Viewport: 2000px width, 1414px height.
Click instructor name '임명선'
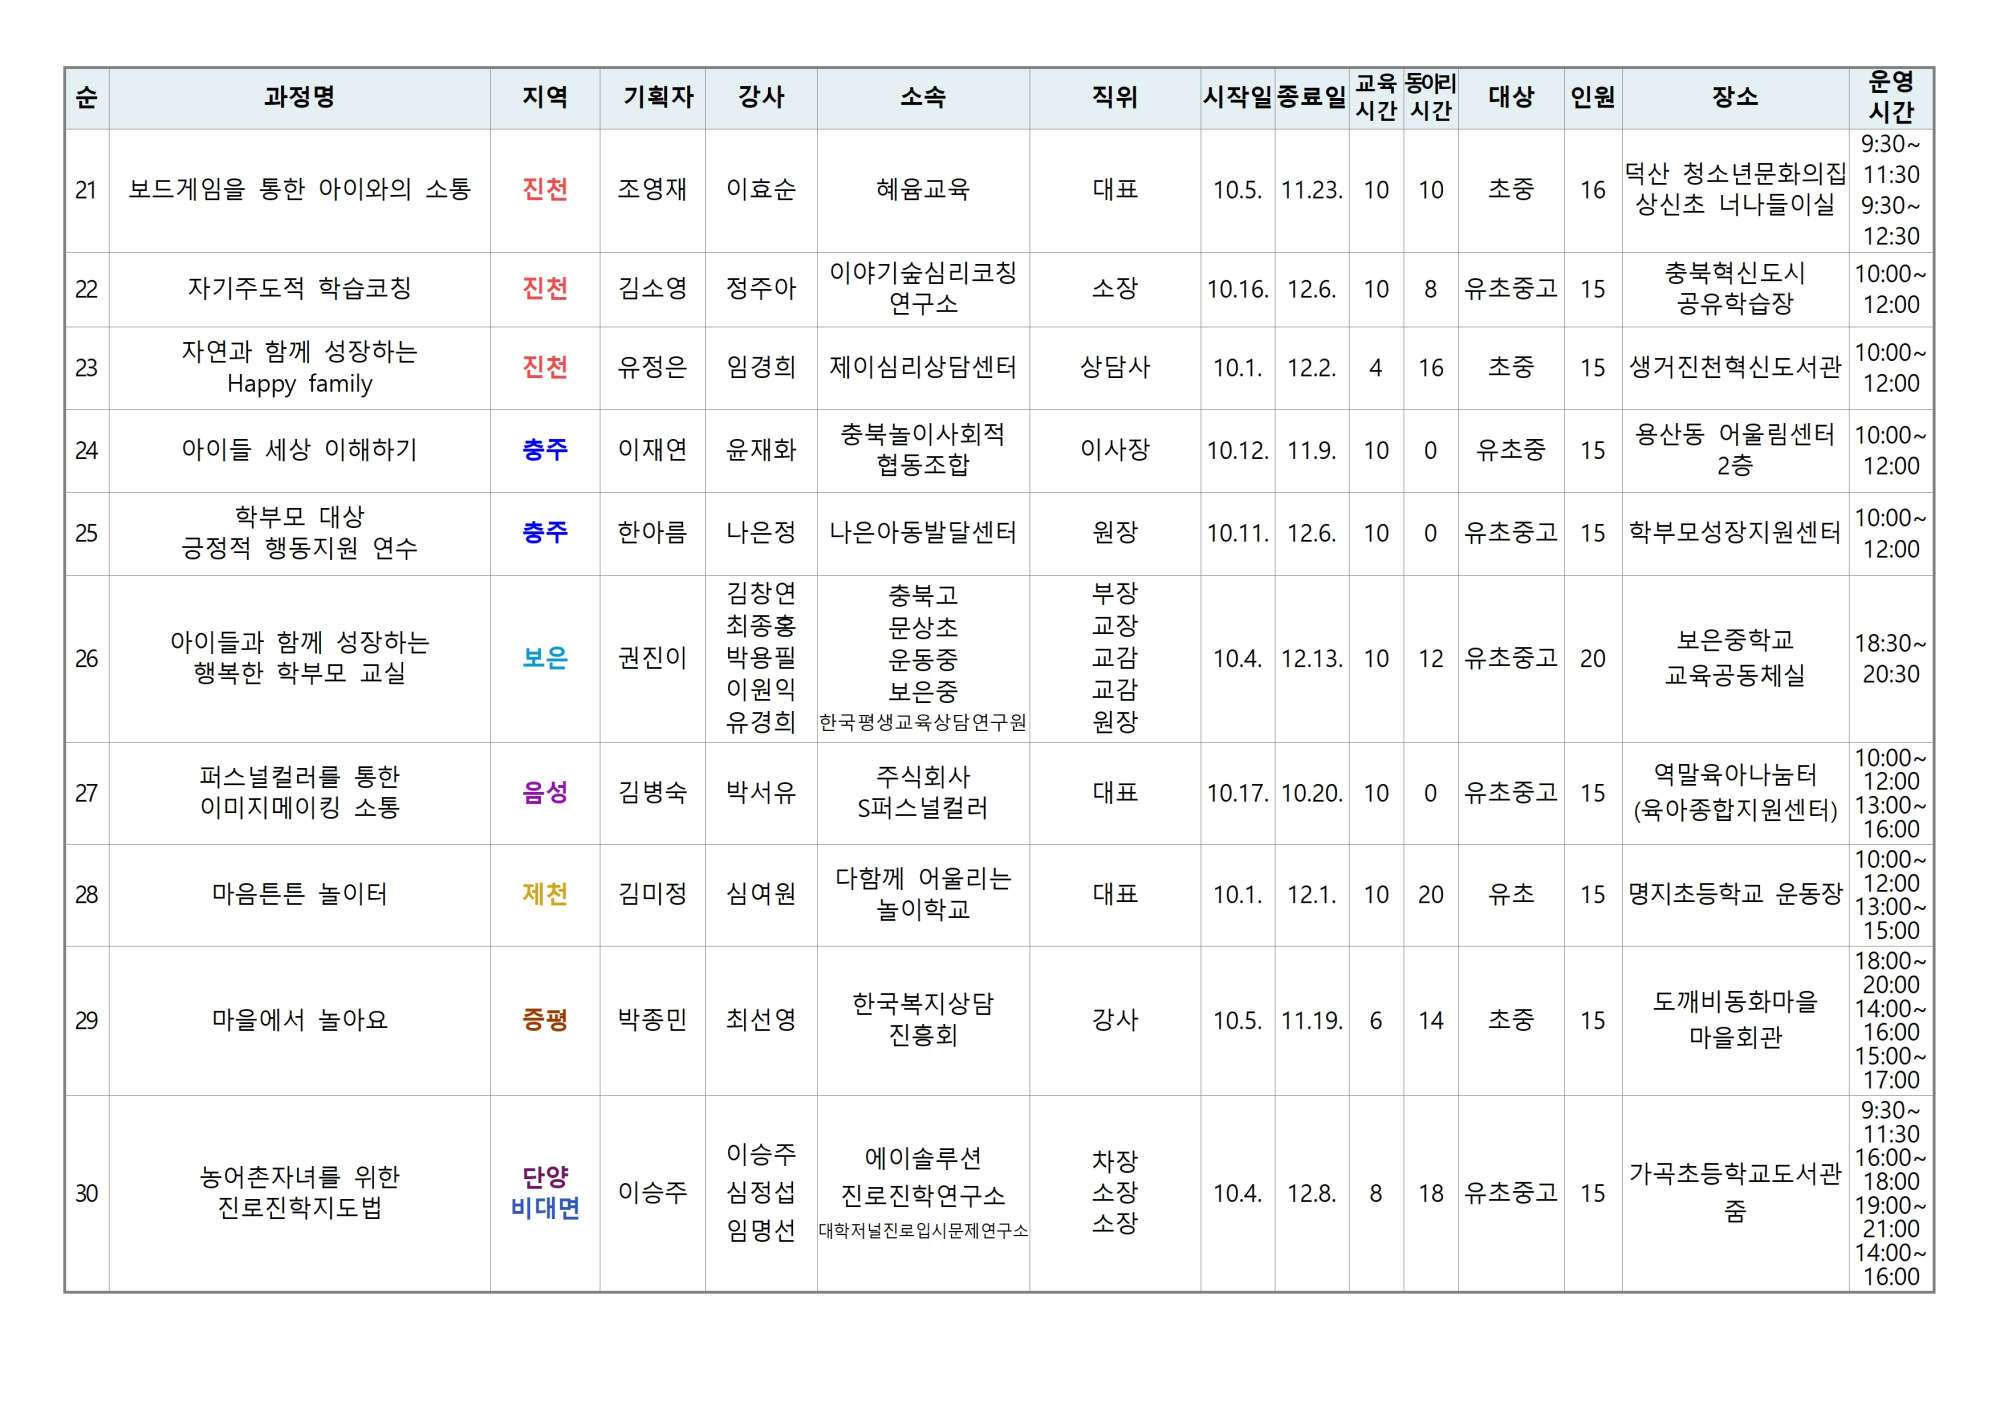pos(761,1230)
